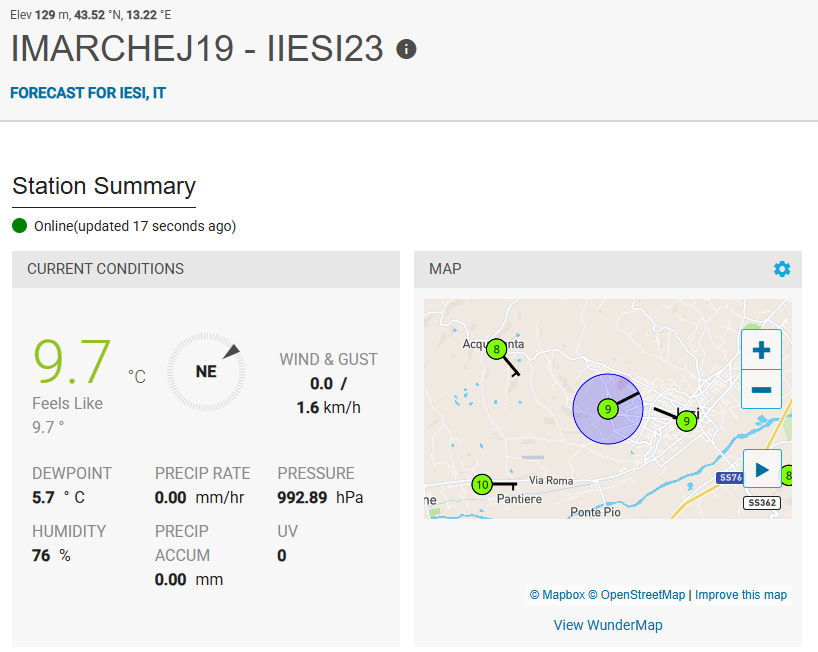Click the SS362 road badge on map
The image size is (818, 652).
[x=762, y=503]
